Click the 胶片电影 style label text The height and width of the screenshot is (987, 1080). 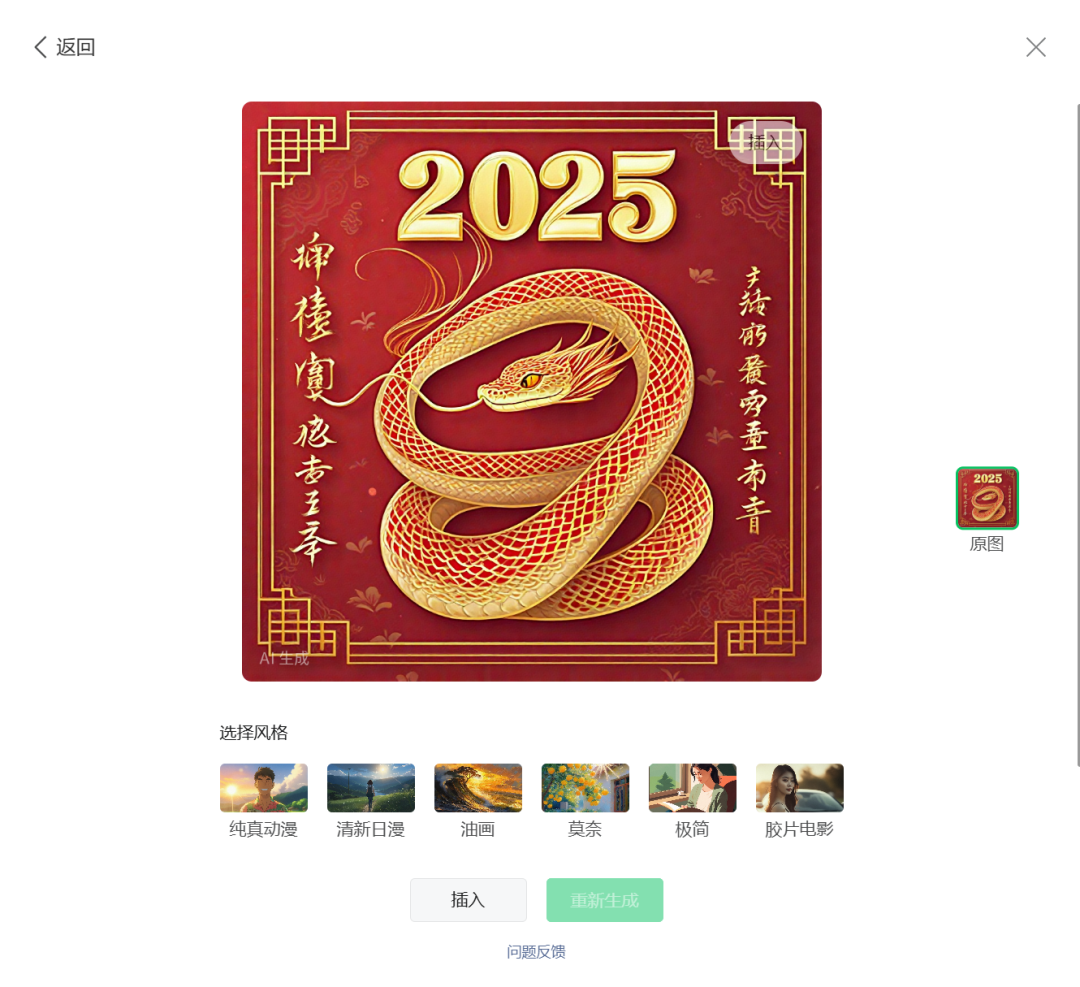(800, 829)
